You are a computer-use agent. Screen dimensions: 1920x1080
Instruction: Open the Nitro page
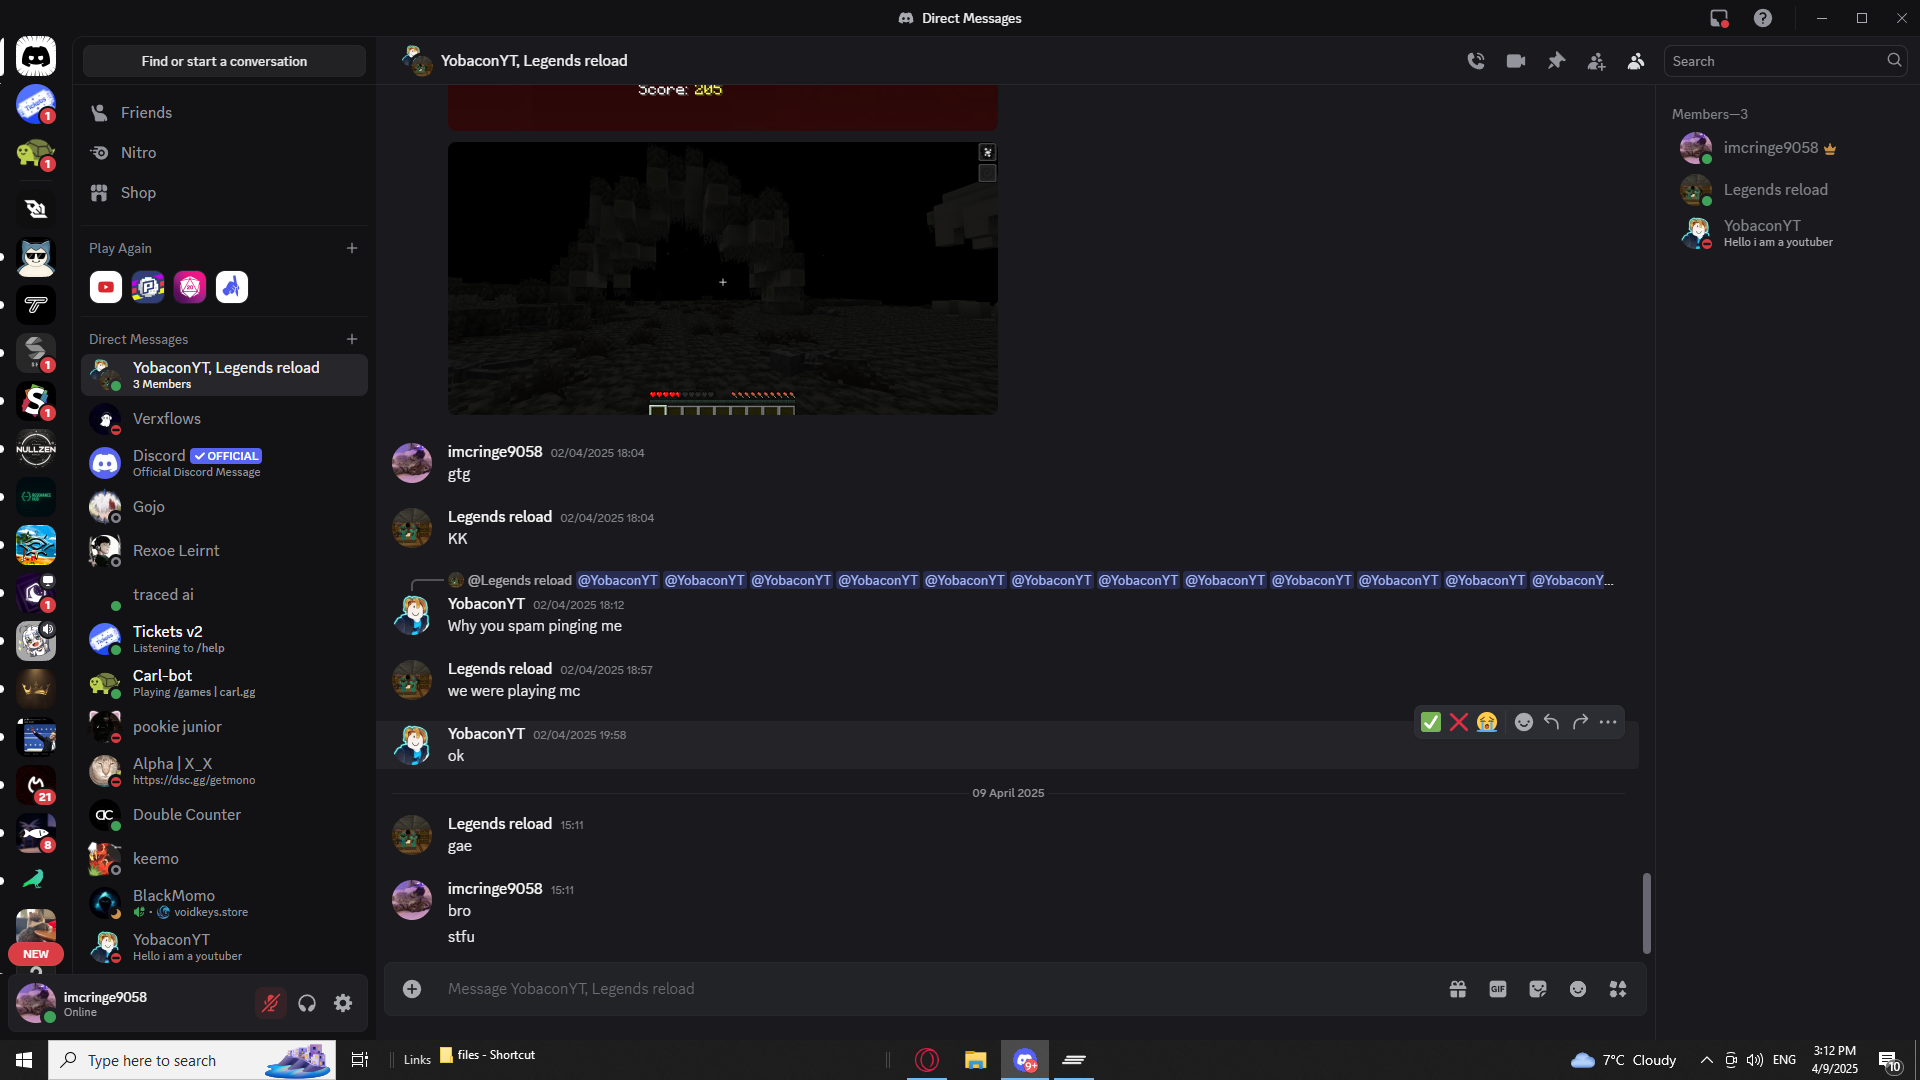click(225, 153)
